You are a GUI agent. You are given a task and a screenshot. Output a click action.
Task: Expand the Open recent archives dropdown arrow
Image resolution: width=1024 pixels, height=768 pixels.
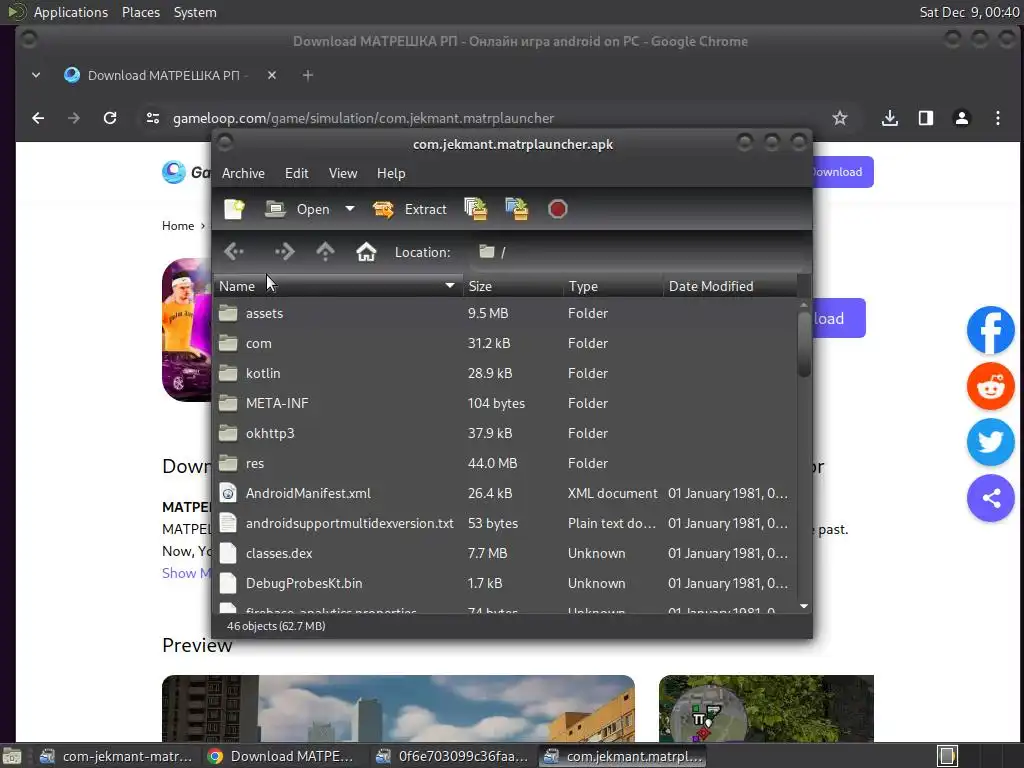pos(350,209)
